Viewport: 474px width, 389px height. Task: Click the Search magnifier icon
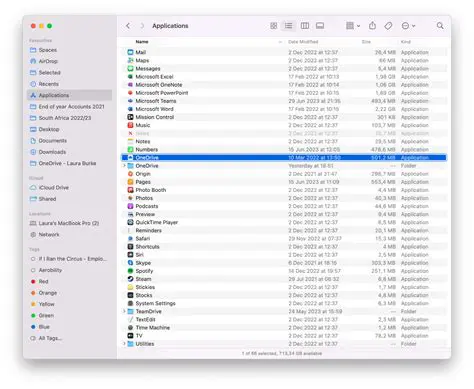click(x=440, y=26)
